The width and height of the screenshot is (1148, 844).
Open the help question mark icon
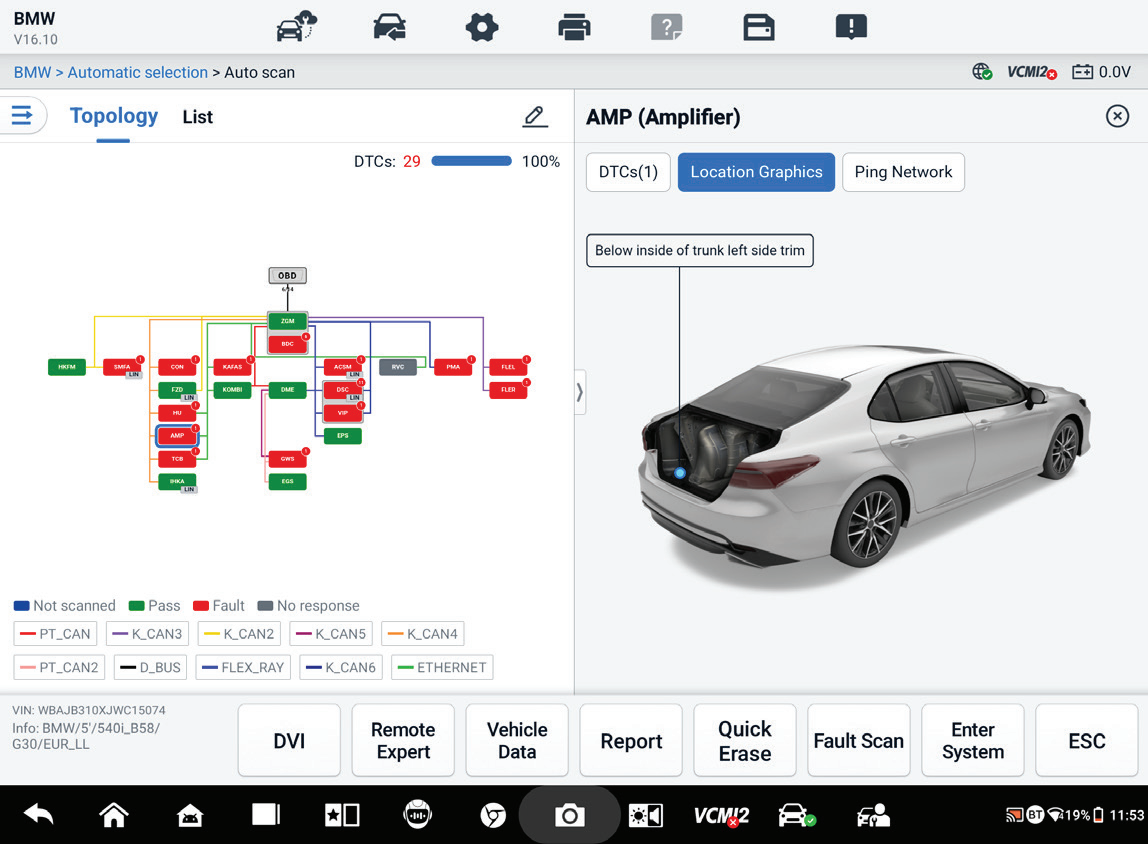(666, 29)
